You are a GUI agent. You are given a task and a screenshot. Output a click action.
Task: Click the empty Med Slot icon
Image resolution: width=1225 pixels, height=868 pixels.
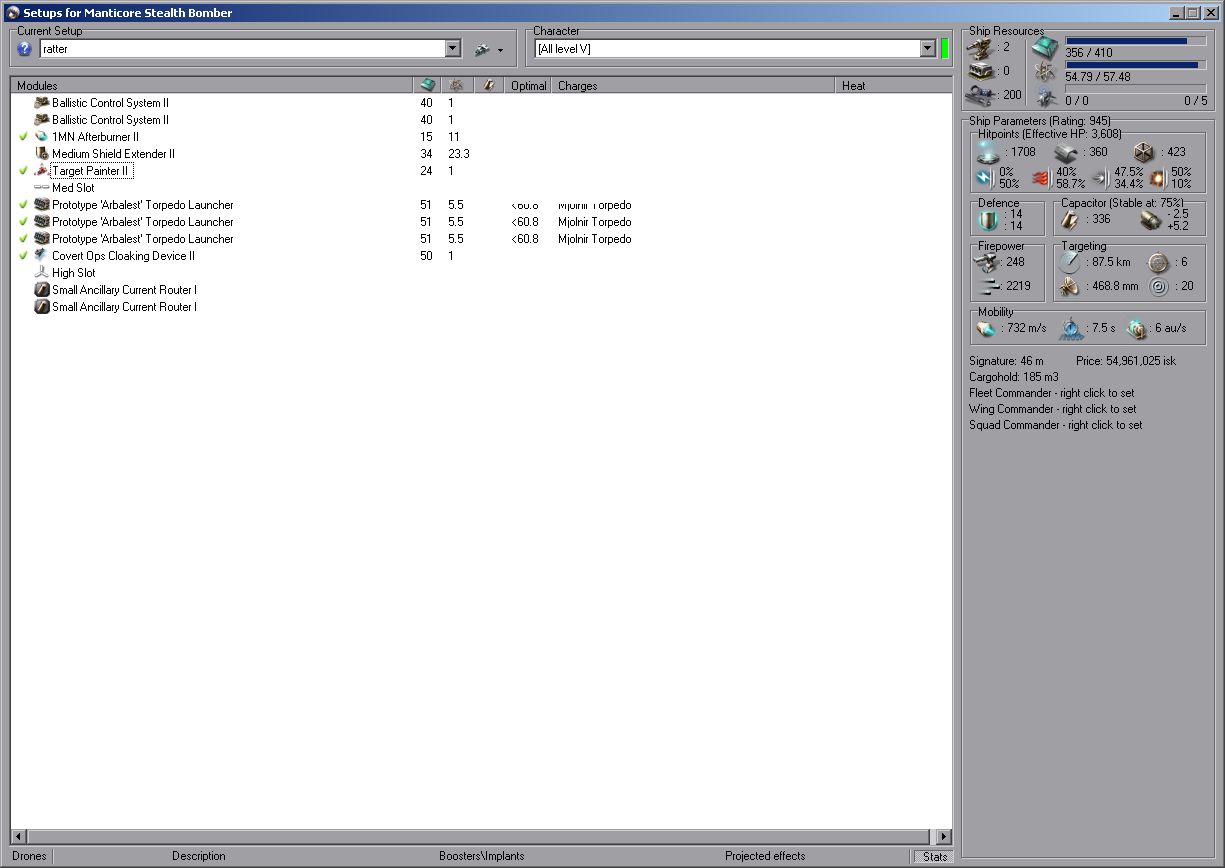(41, 188)
